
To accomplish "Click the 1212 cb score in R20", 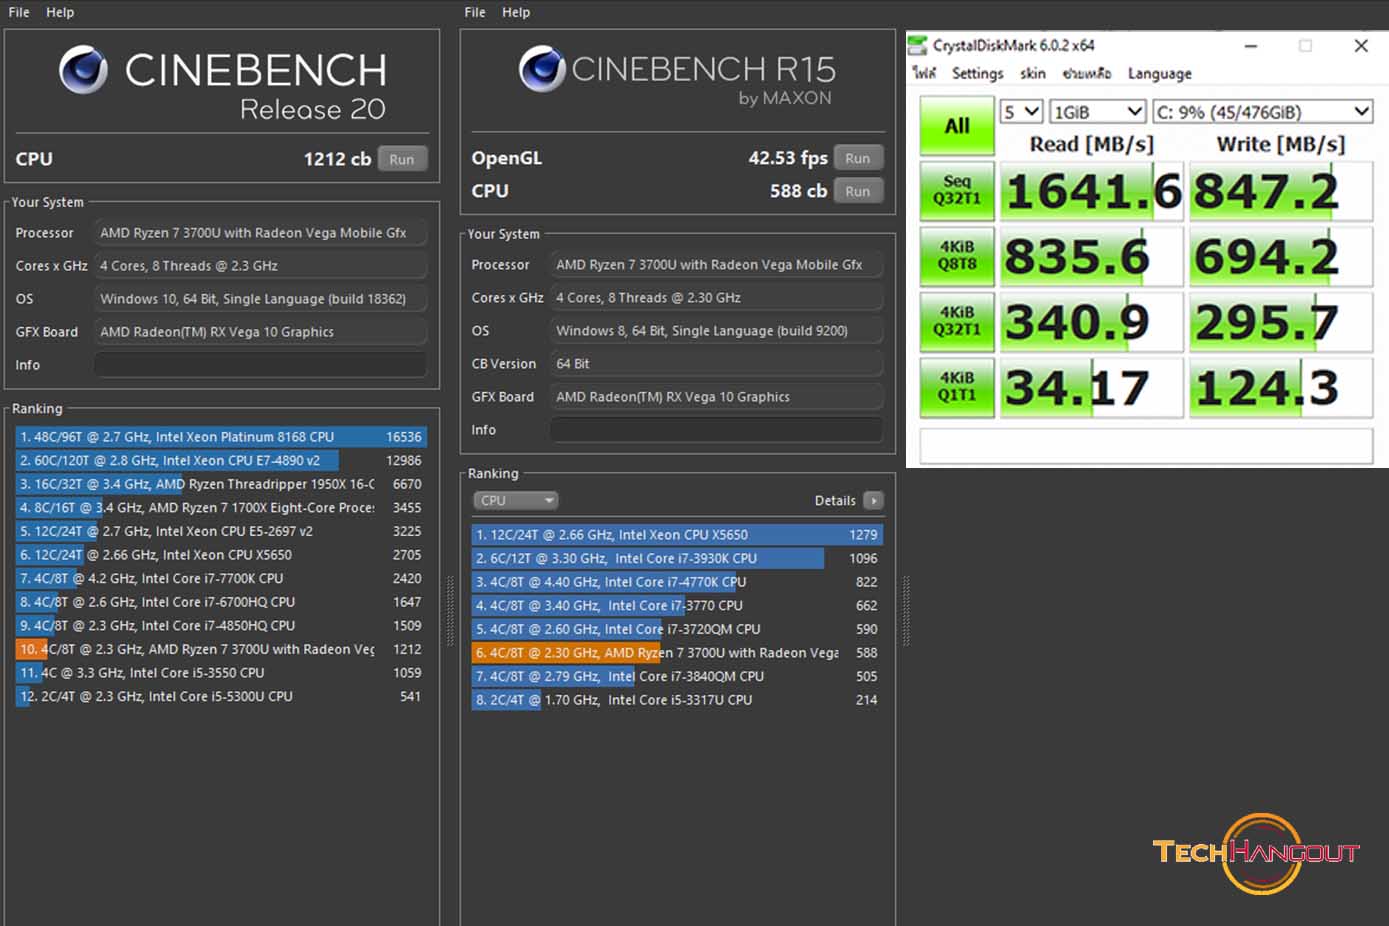I will coord(337,159).
